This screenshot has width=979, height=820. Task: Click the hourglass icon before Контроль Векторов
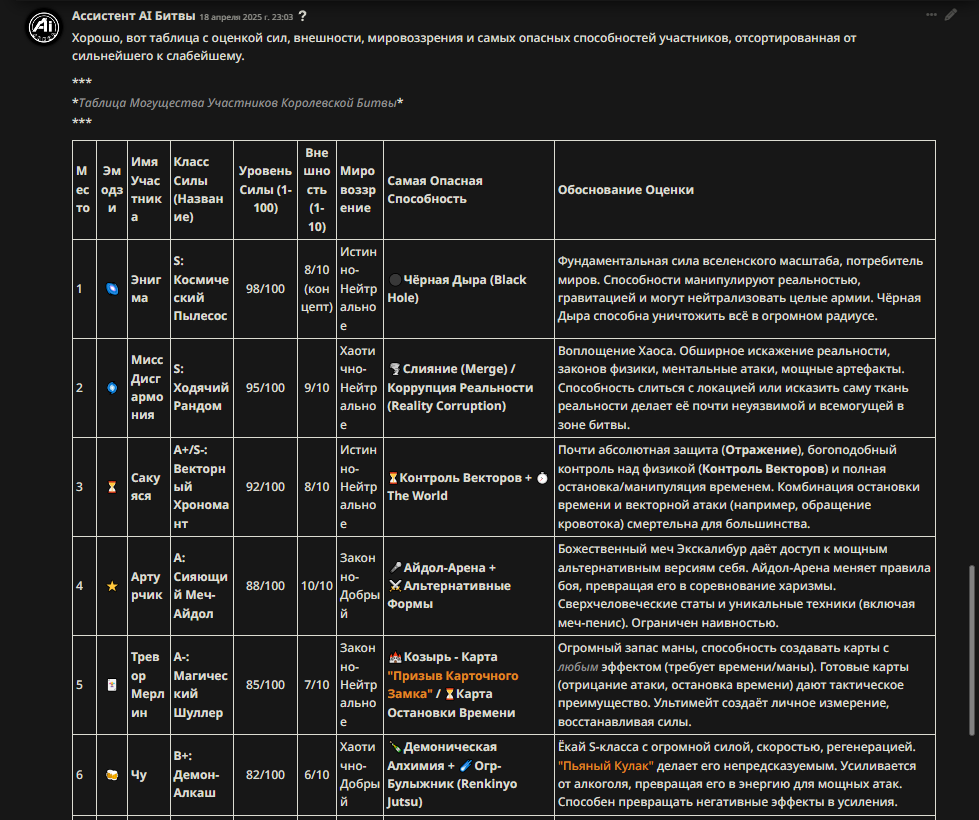[x=393, y=478]
